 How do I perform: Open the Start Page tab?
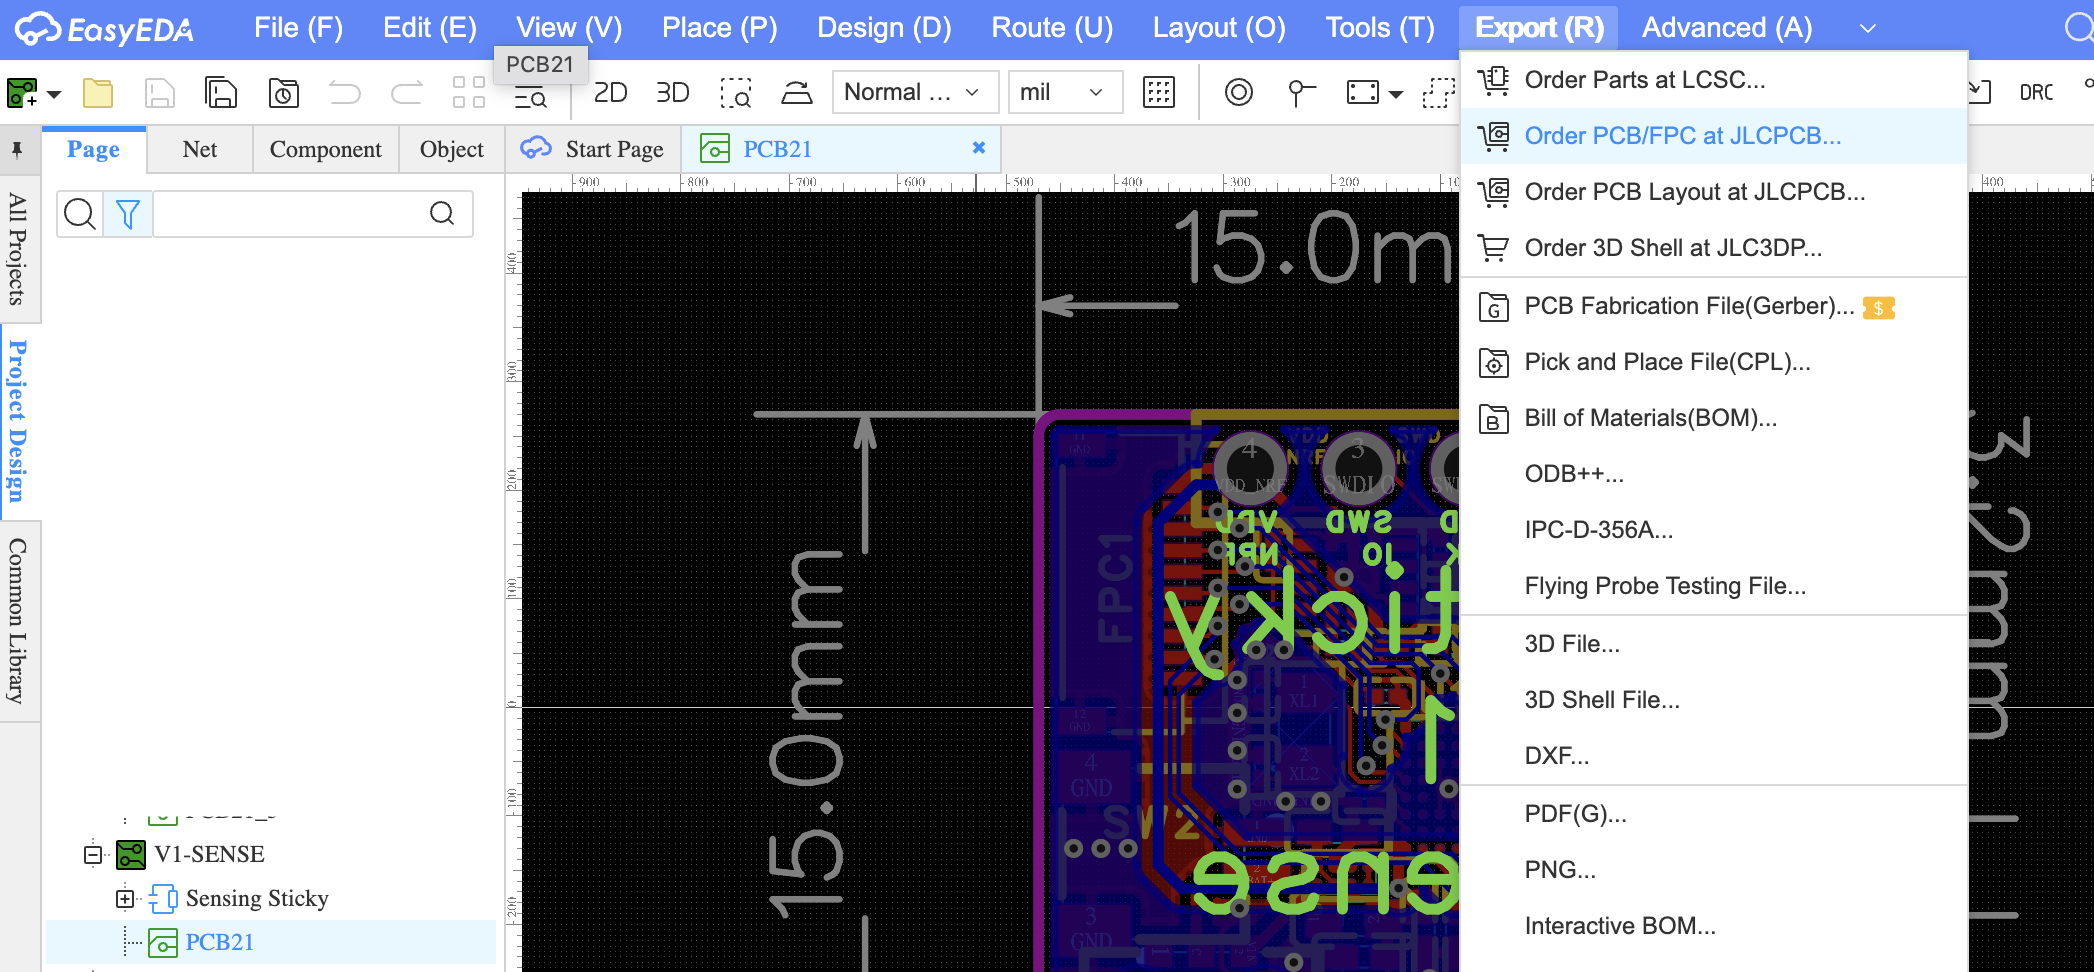tap(594, 149)
